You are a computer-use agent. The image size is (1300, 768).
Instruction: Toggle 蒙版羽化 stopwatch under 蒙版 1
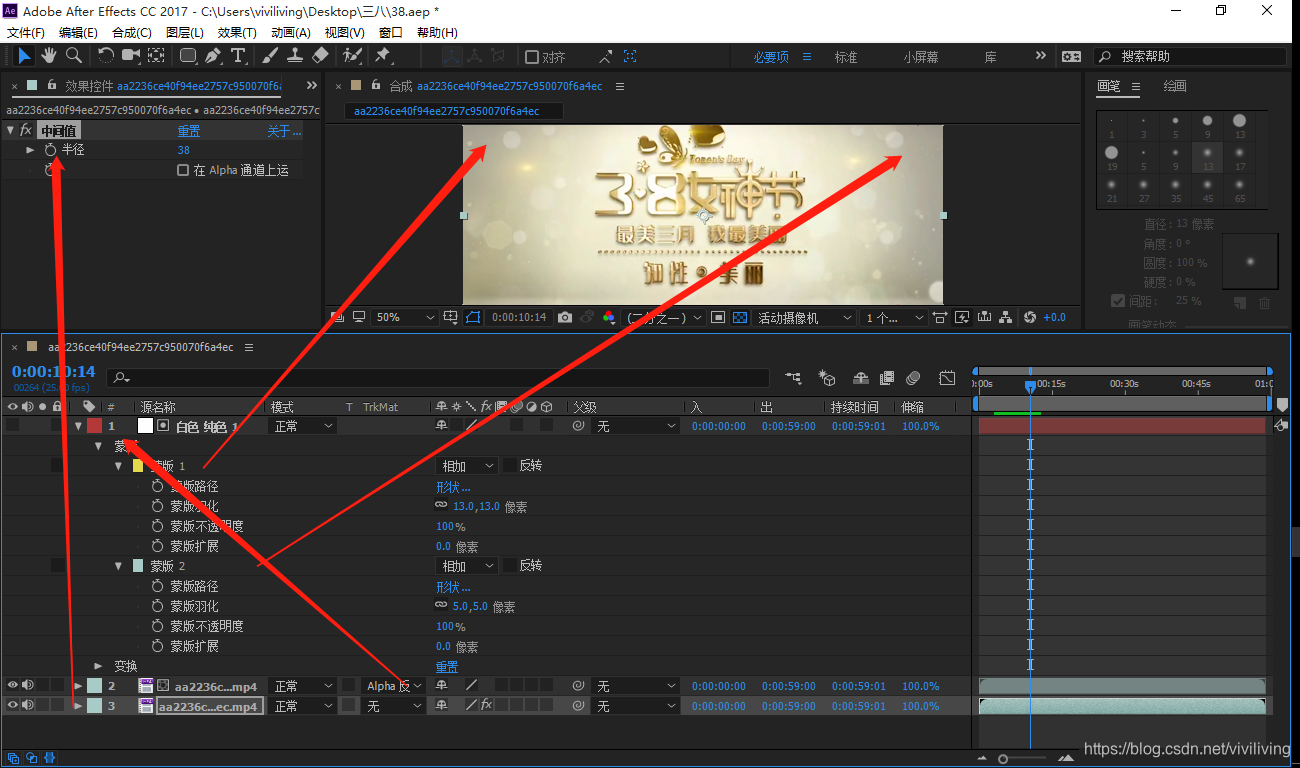tap(157, 506)
